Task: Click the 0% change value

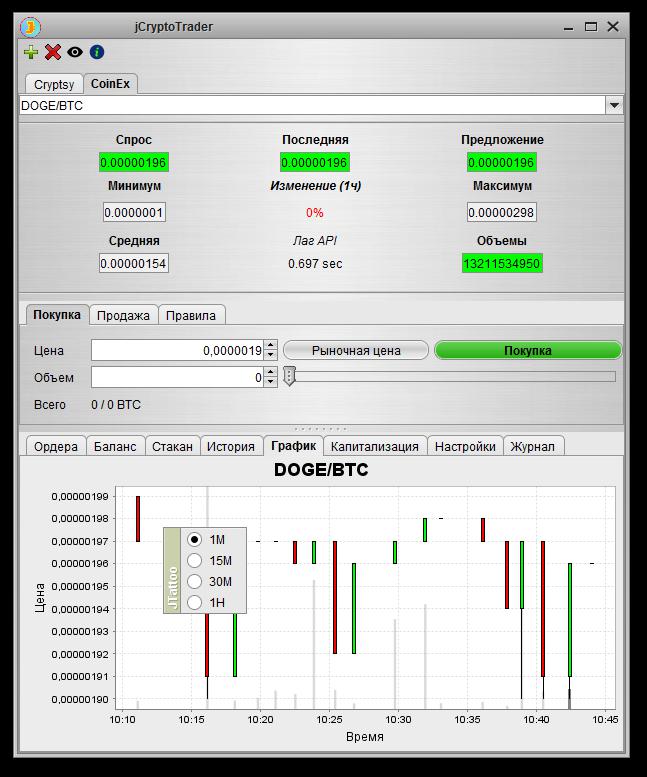Action: tap(315, 213)
